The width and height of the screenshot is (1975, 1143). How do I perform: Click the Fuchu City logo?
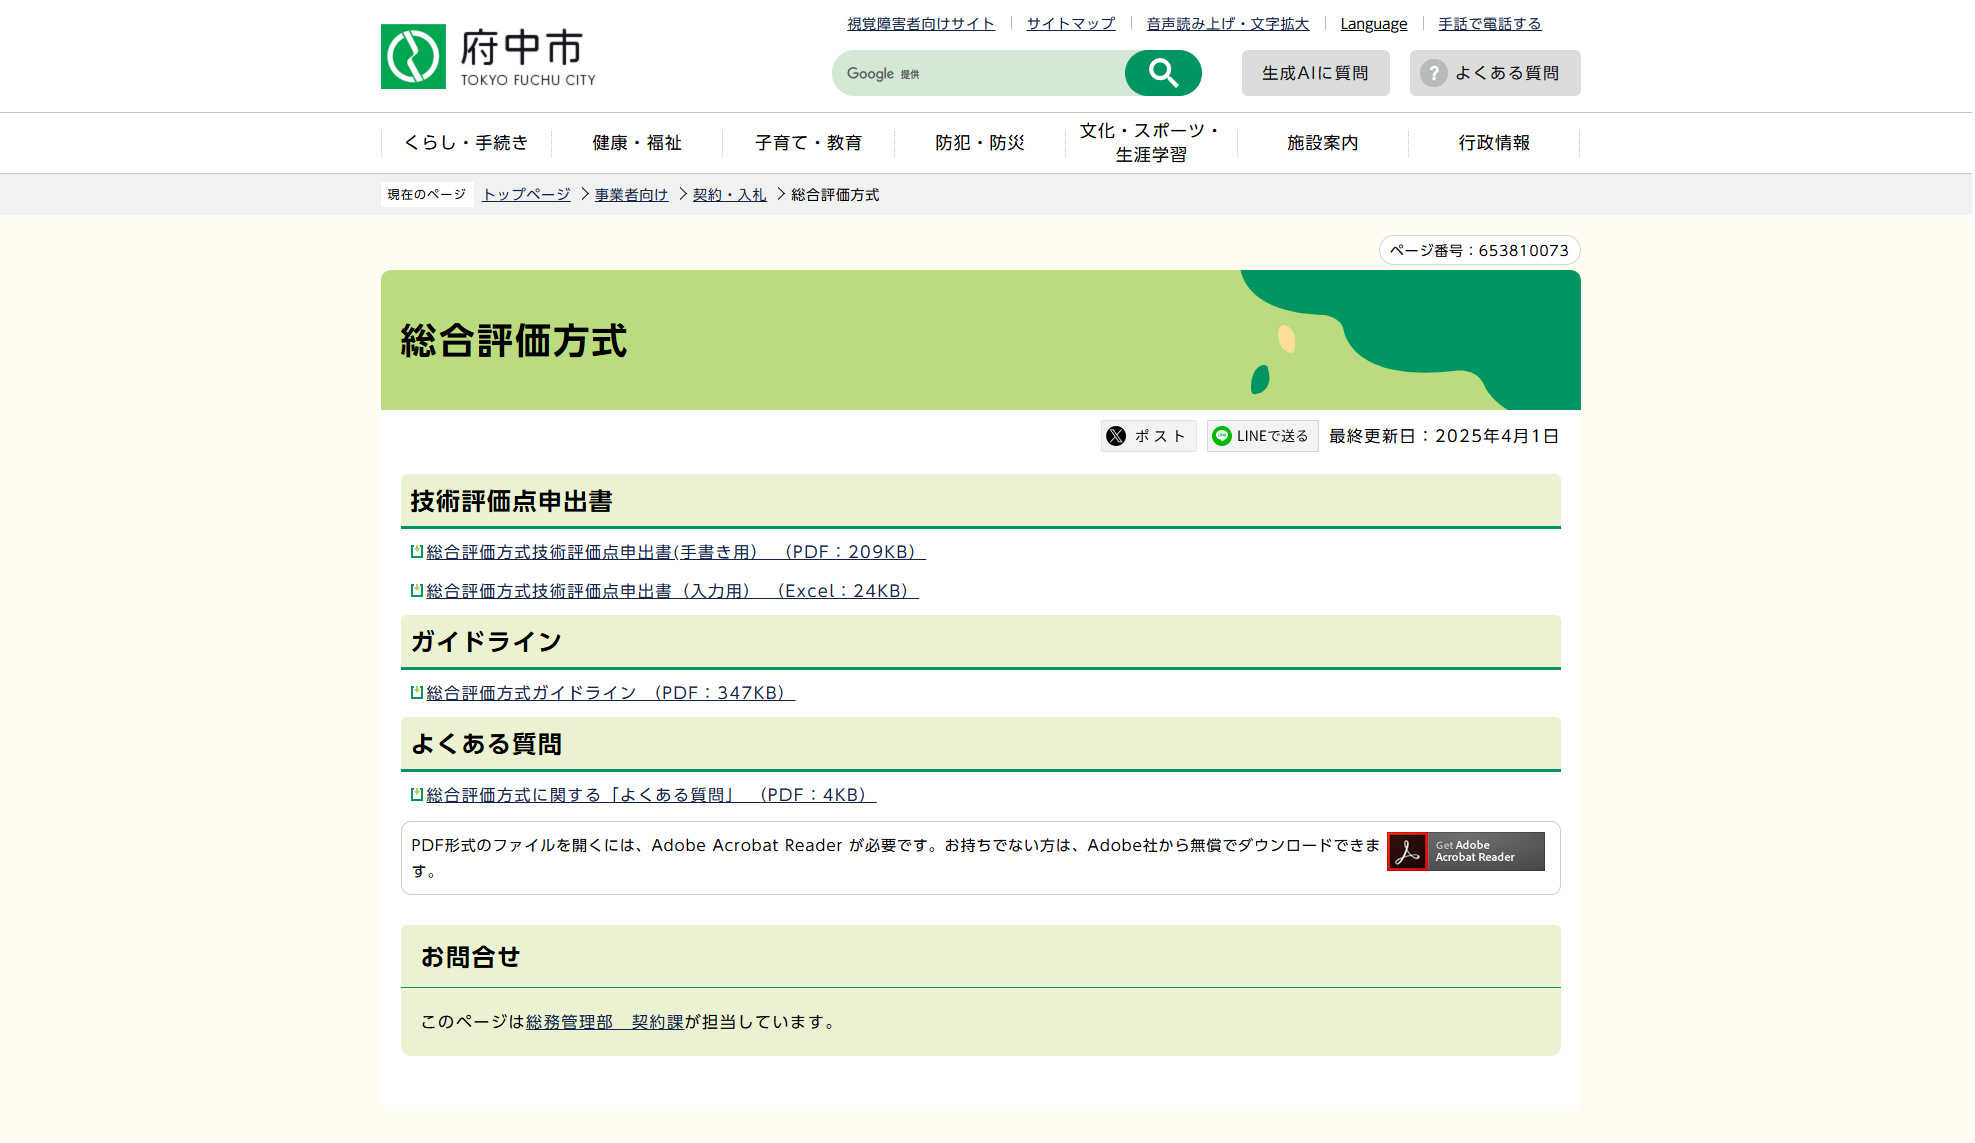(488, 57)
